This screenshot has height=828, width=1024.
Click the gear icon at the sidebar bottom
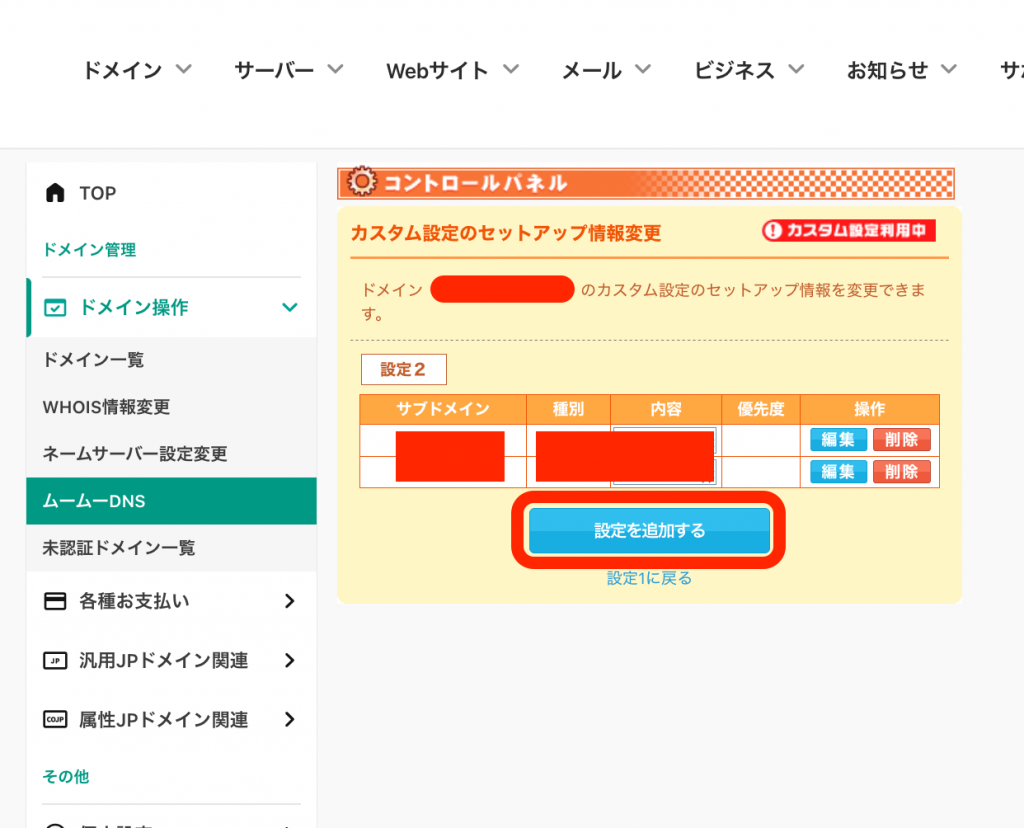[57, 823]
